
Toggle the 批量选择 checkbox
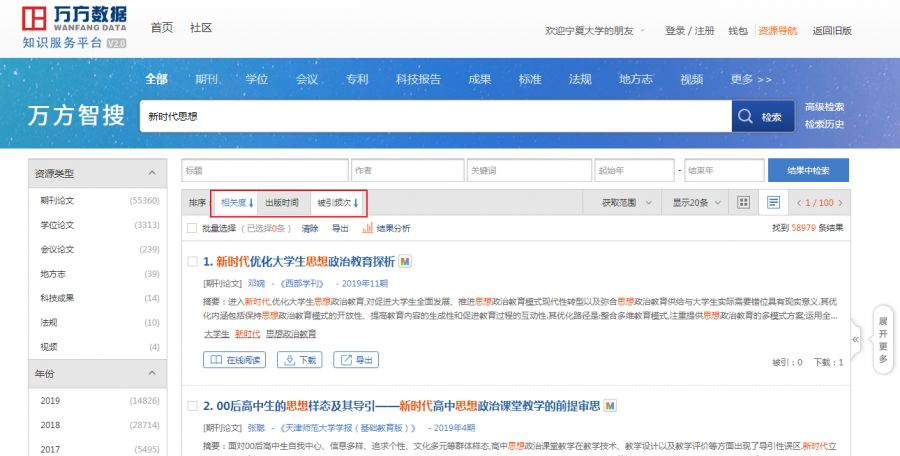coord(192,228)
